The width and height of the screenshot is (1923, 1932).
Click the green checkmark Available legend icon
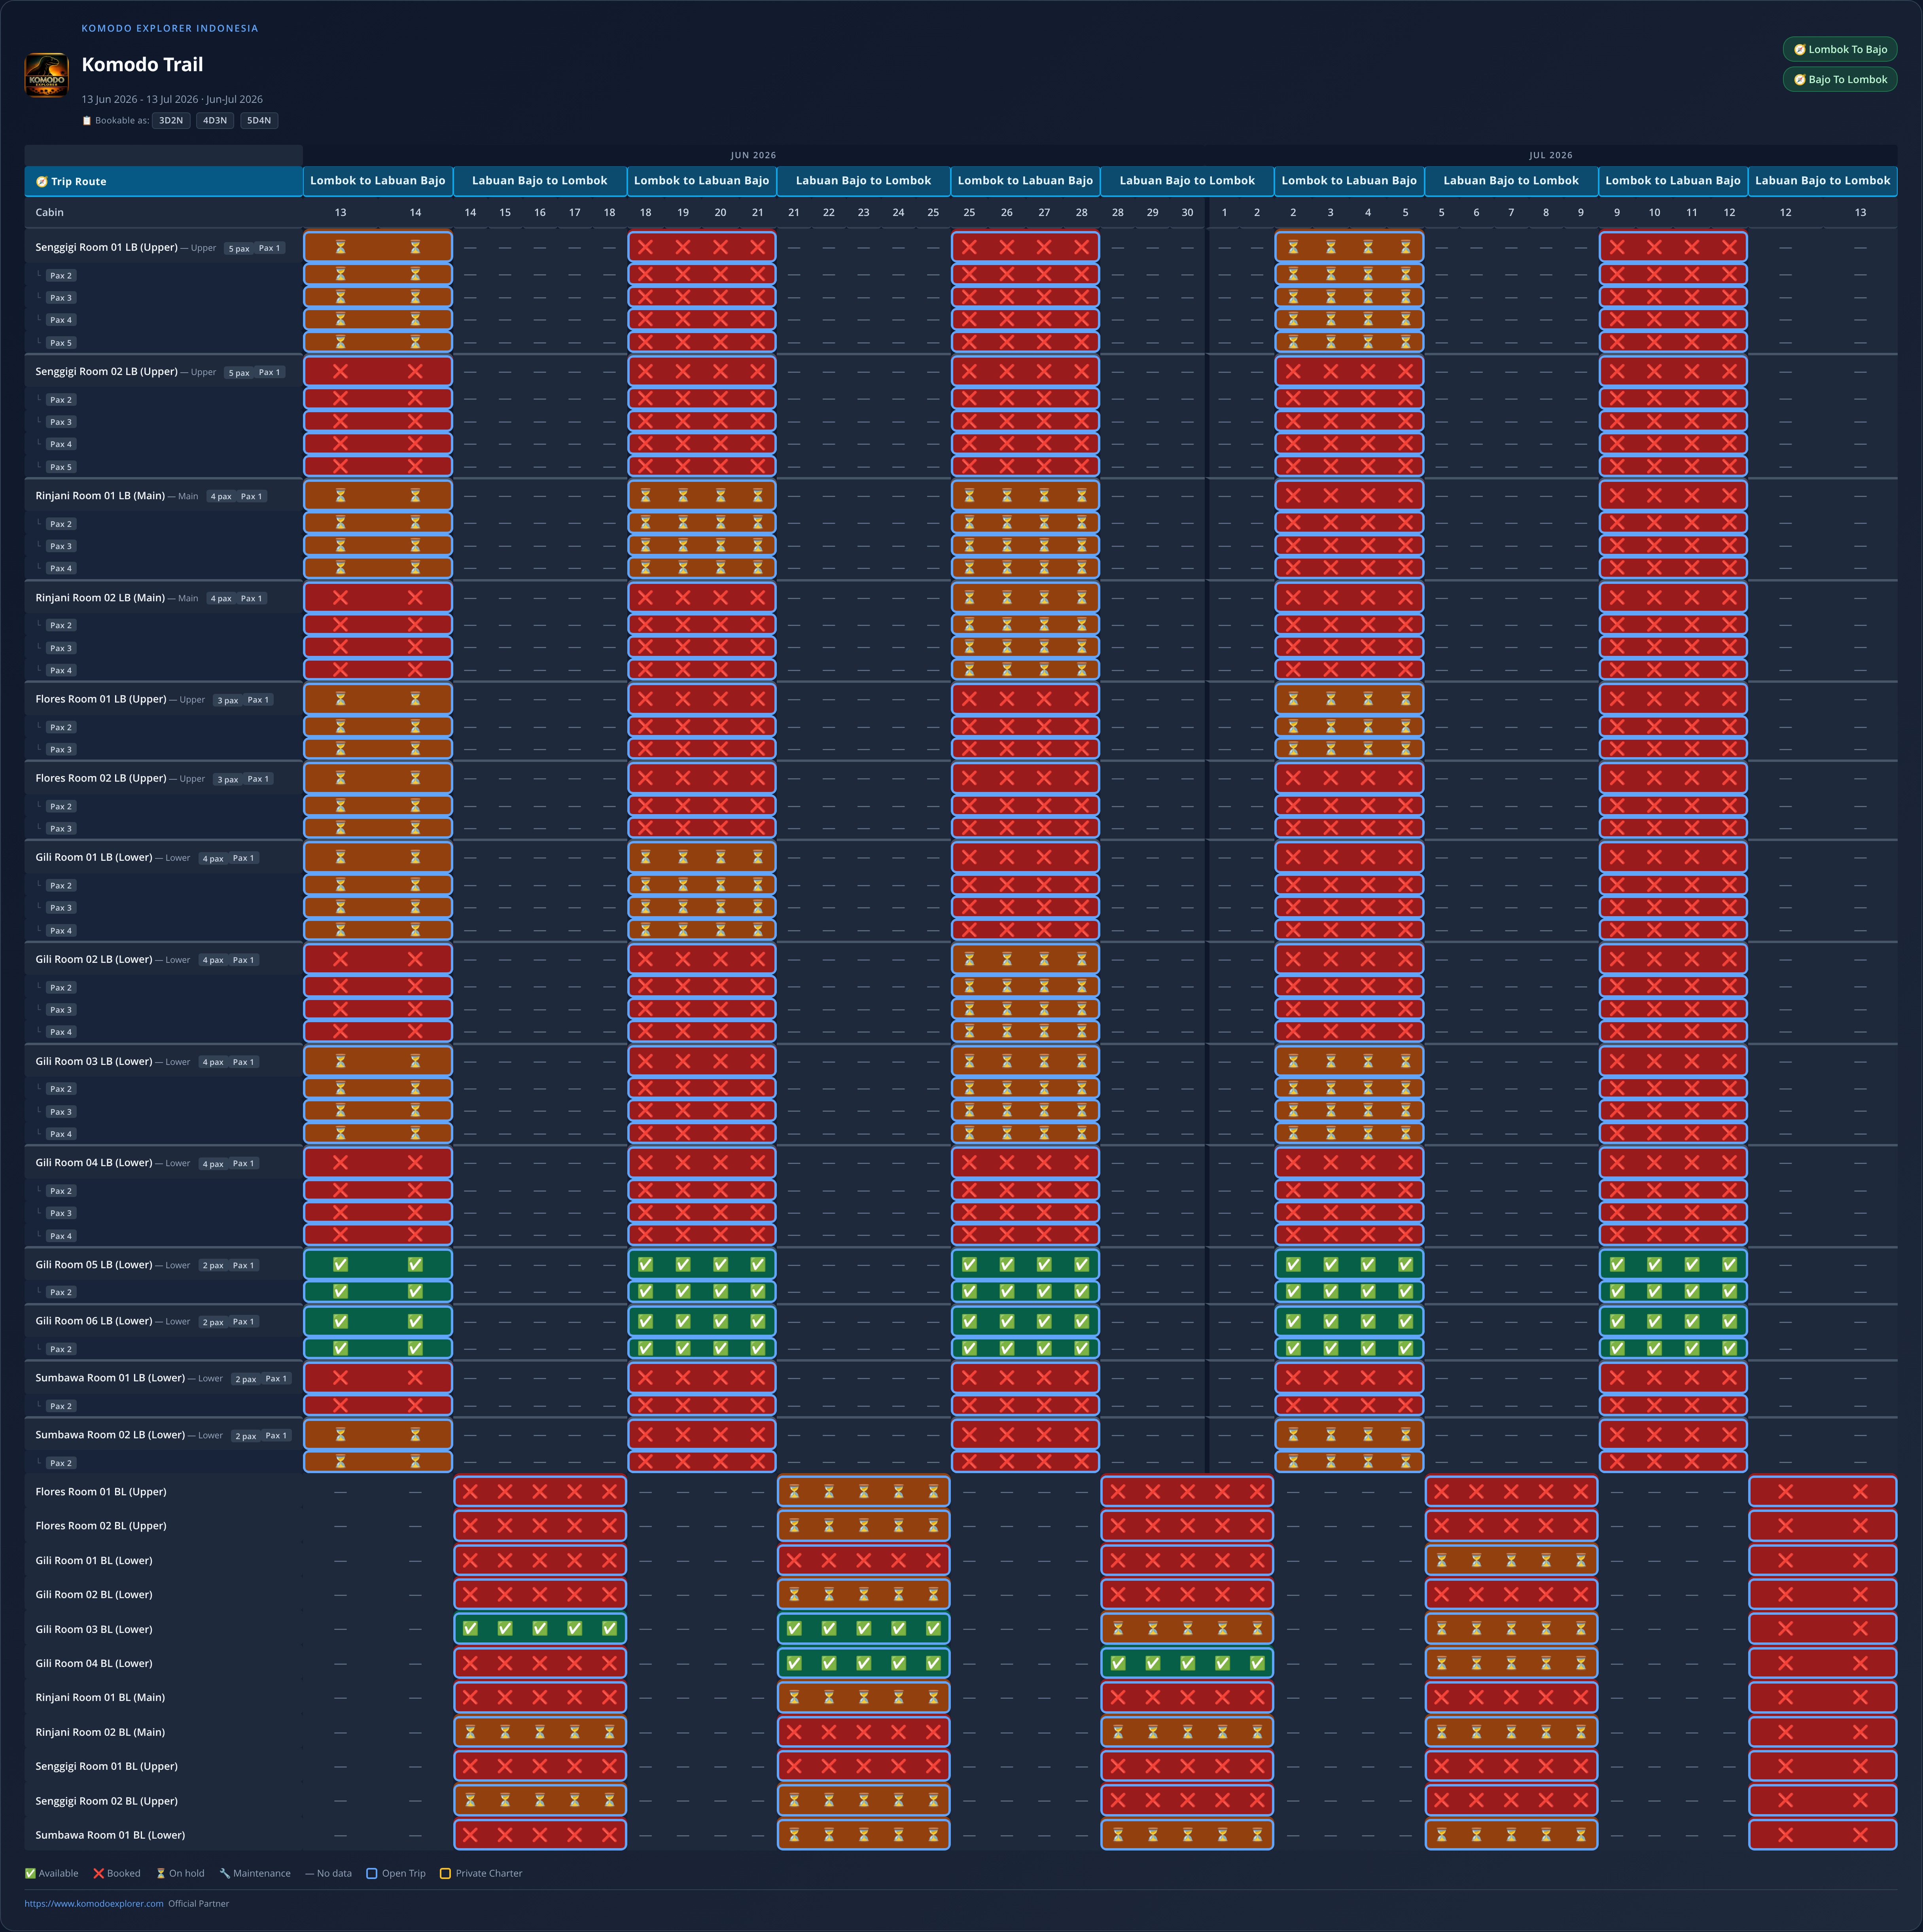[x=30, y=1873]
